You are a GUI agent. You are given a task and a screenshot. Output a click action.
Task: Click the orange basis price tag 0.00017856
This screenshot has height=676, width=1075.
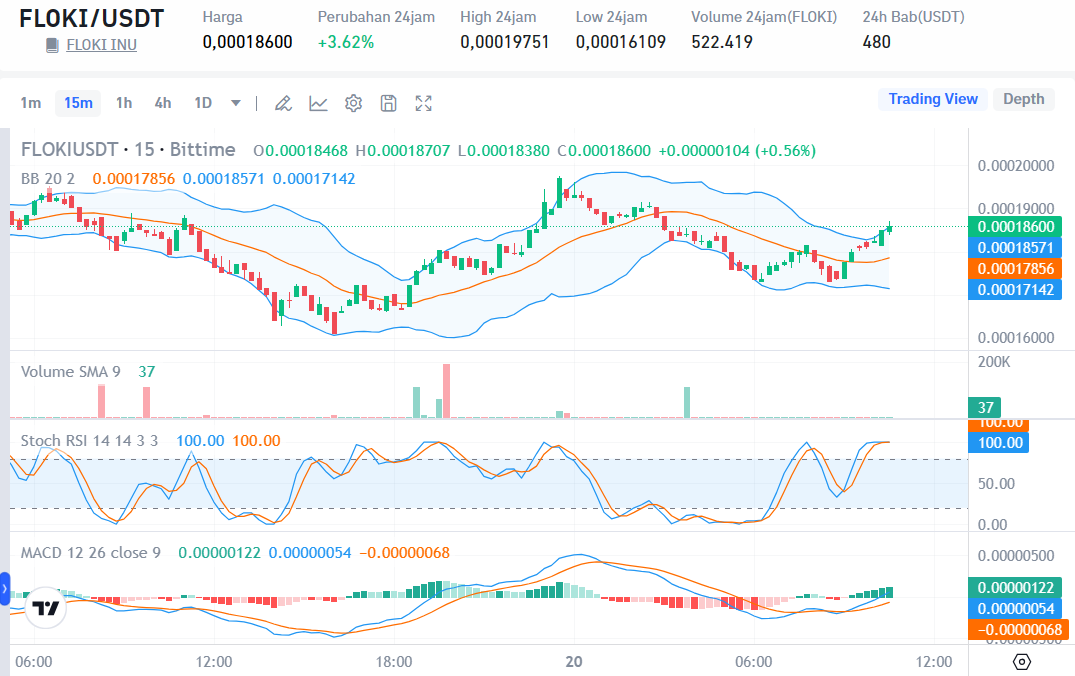coord(1015,269)
